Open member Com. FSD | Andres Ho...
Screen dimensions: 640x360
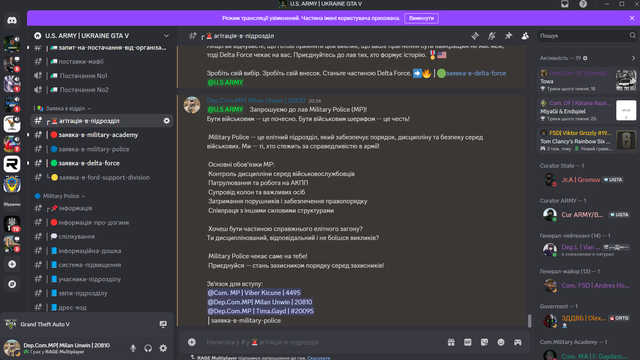(586, 285)
